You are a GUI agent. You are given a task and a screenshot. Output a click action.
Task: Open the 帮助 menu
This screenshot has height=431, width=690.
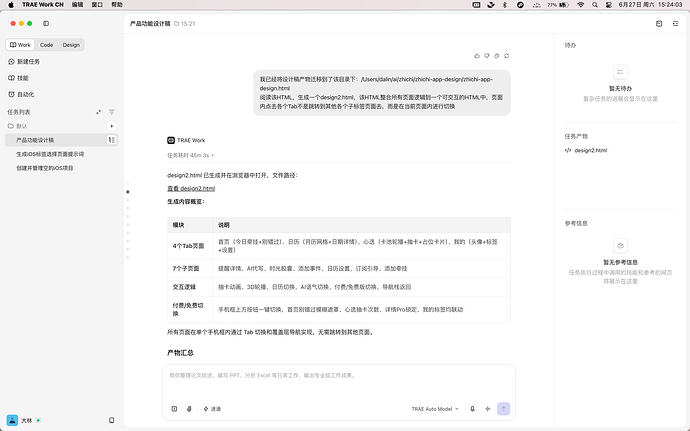coord(117,5)
